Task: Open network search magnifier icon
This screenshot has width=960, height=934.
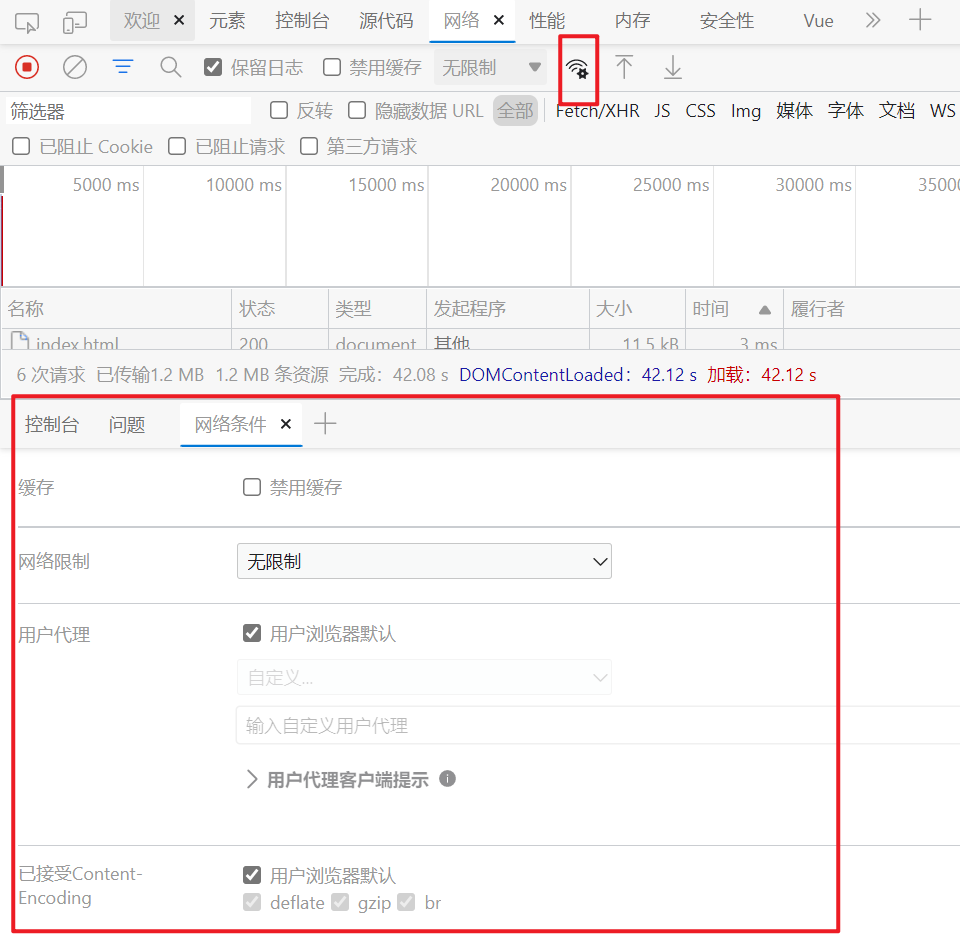Action: click(x=171, y=67)
